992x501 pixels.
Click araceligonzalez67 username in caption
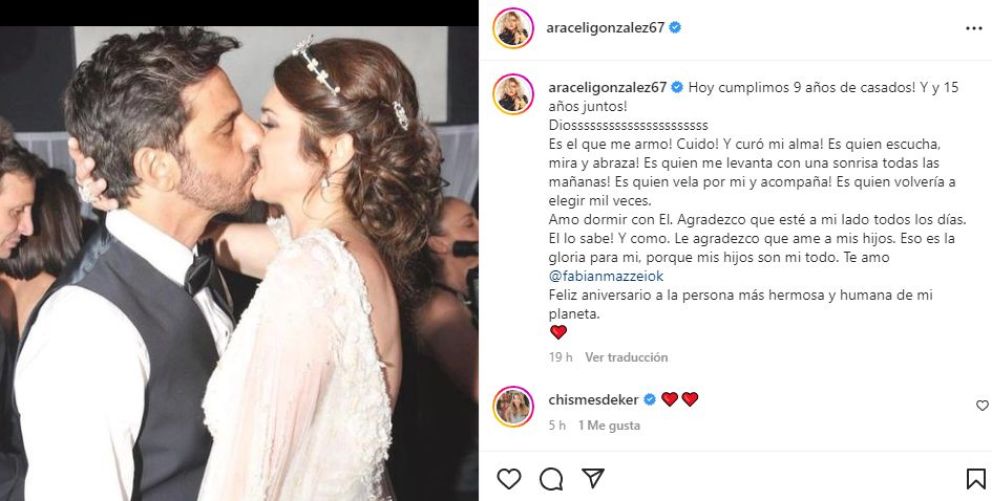point(607,88)
